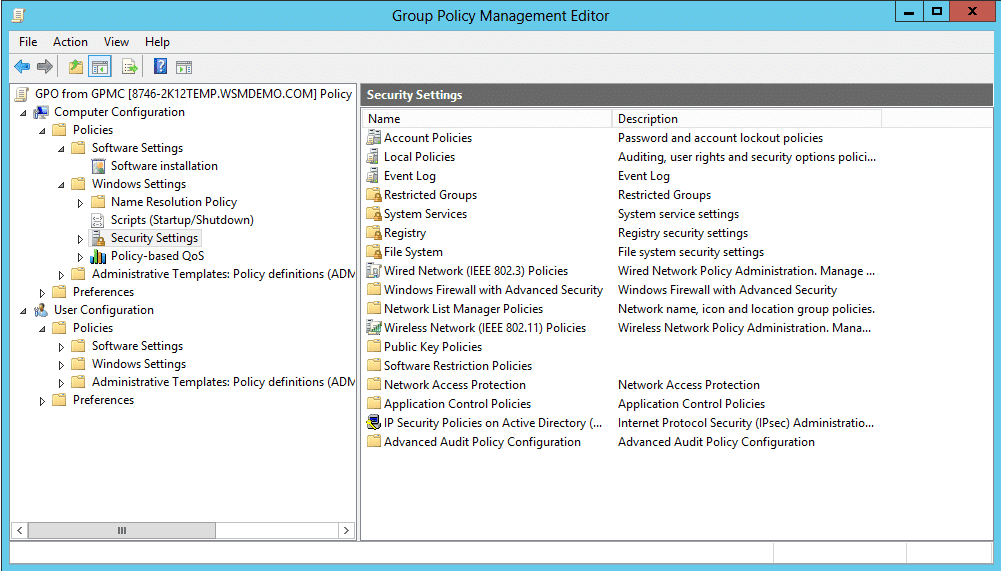Click the Back arrow in the toolbar
Image resolution: width=1001 pixels, height=571 pixels.
point(22,67)
